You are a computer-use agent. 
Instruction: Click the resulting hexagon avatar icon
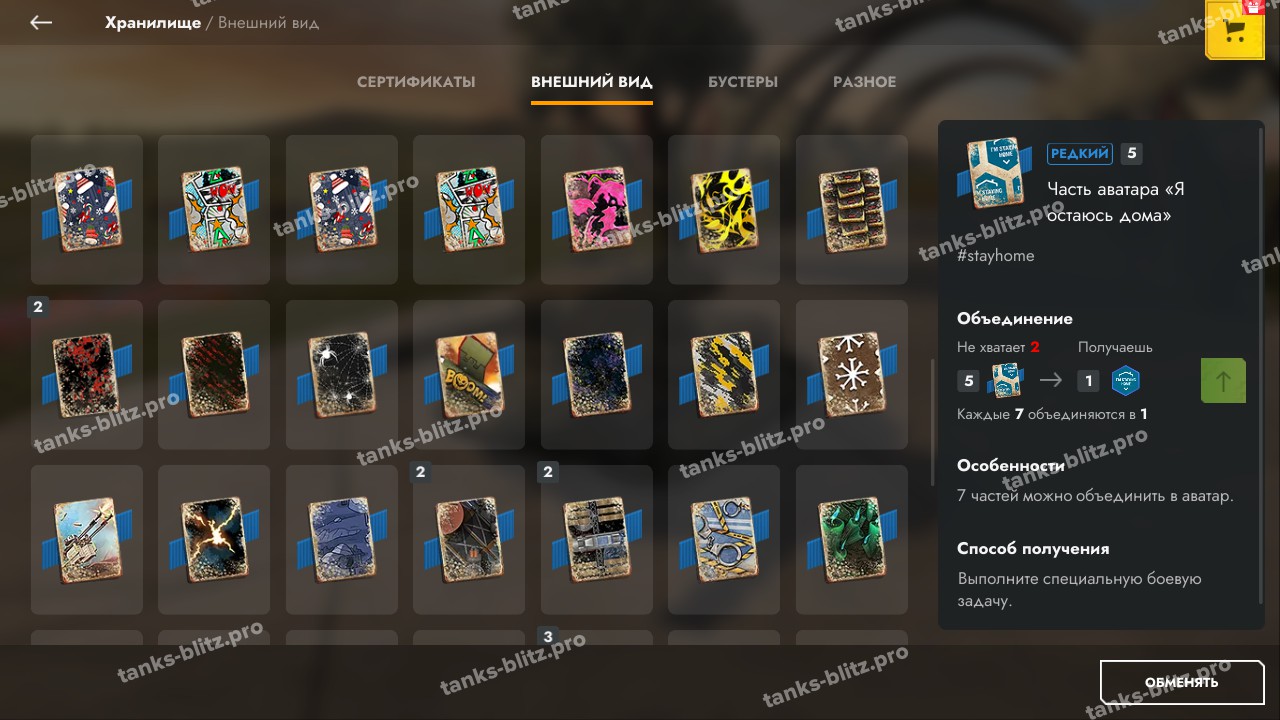1126,380
